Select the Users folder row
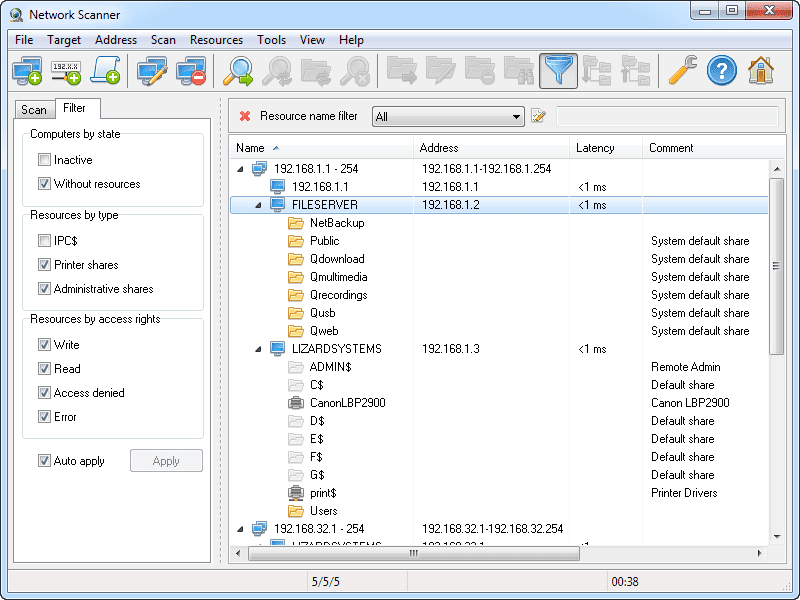 (x=499, y=511)
